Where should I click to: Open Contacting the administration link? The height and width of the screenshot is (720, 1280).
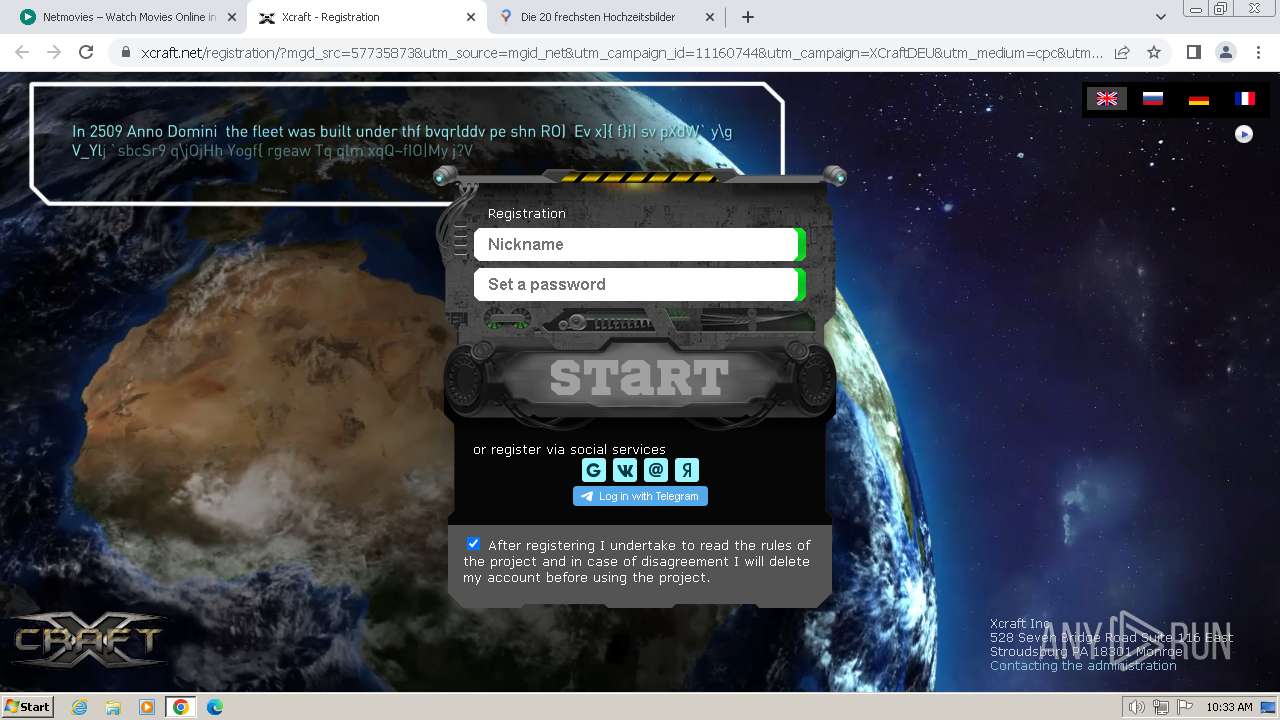1083,666
